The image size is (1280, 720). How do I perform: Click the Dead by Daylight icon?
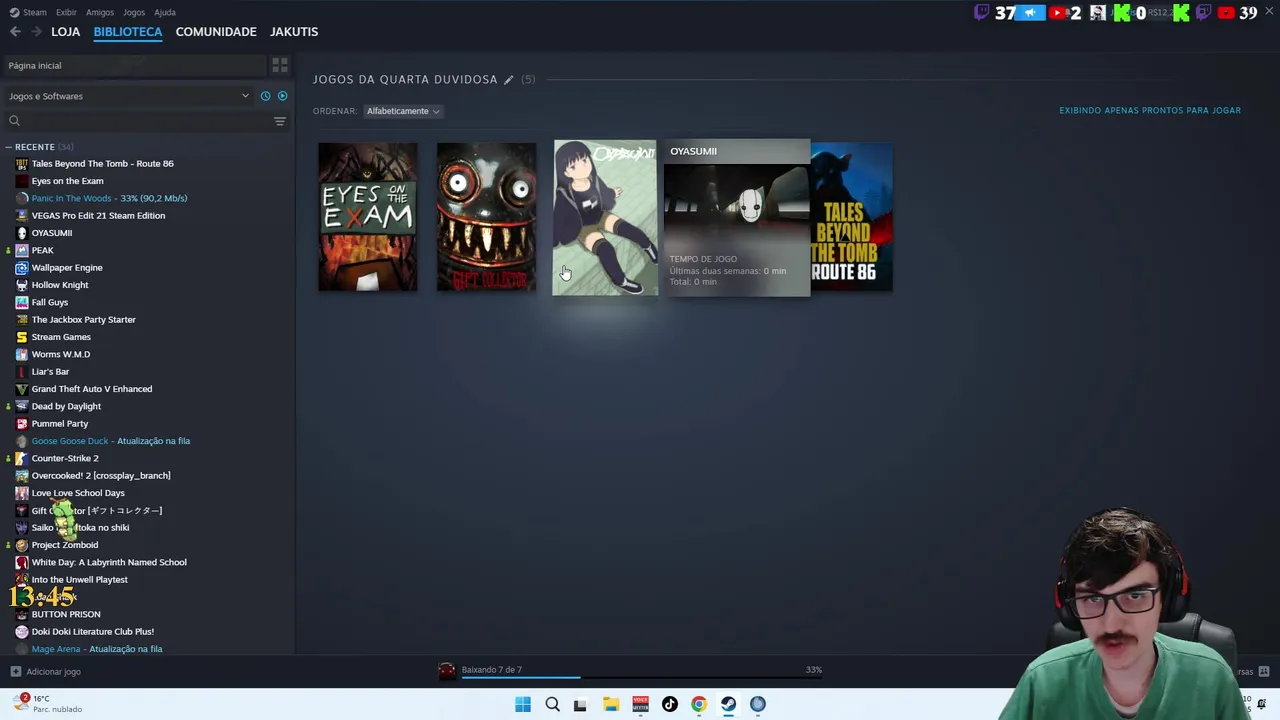[x=22, y=406]
